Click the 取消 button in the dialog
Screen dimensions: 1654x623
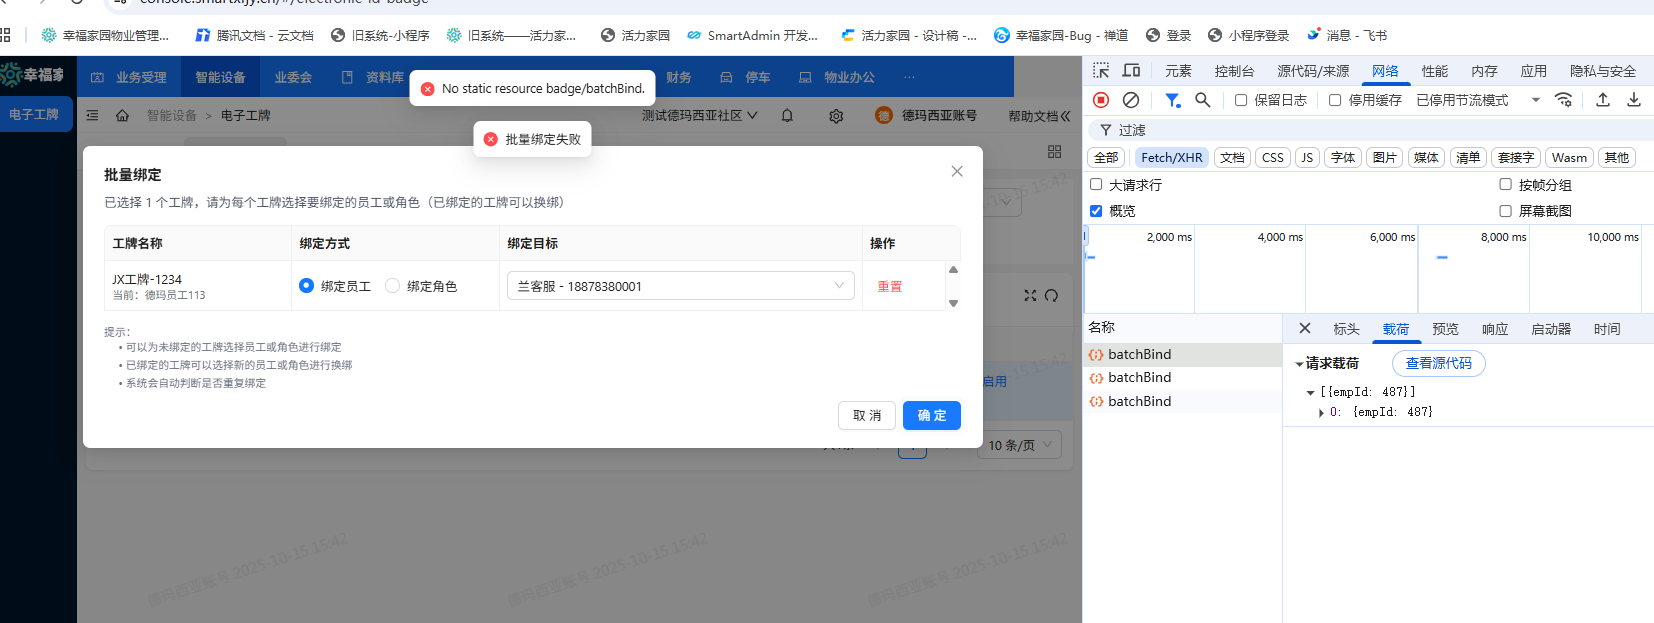867,415
